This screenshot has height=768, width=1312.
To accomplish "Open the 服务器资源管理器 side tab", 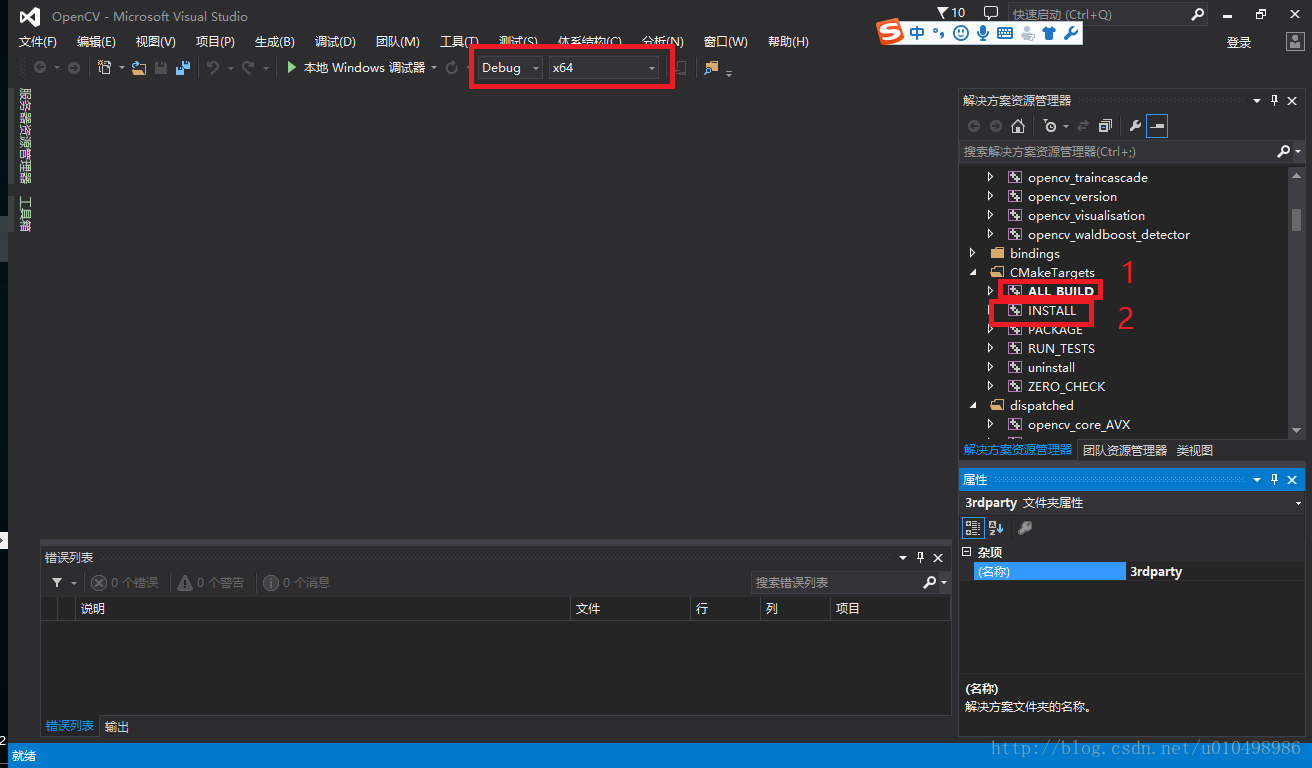I will point(25,136).
